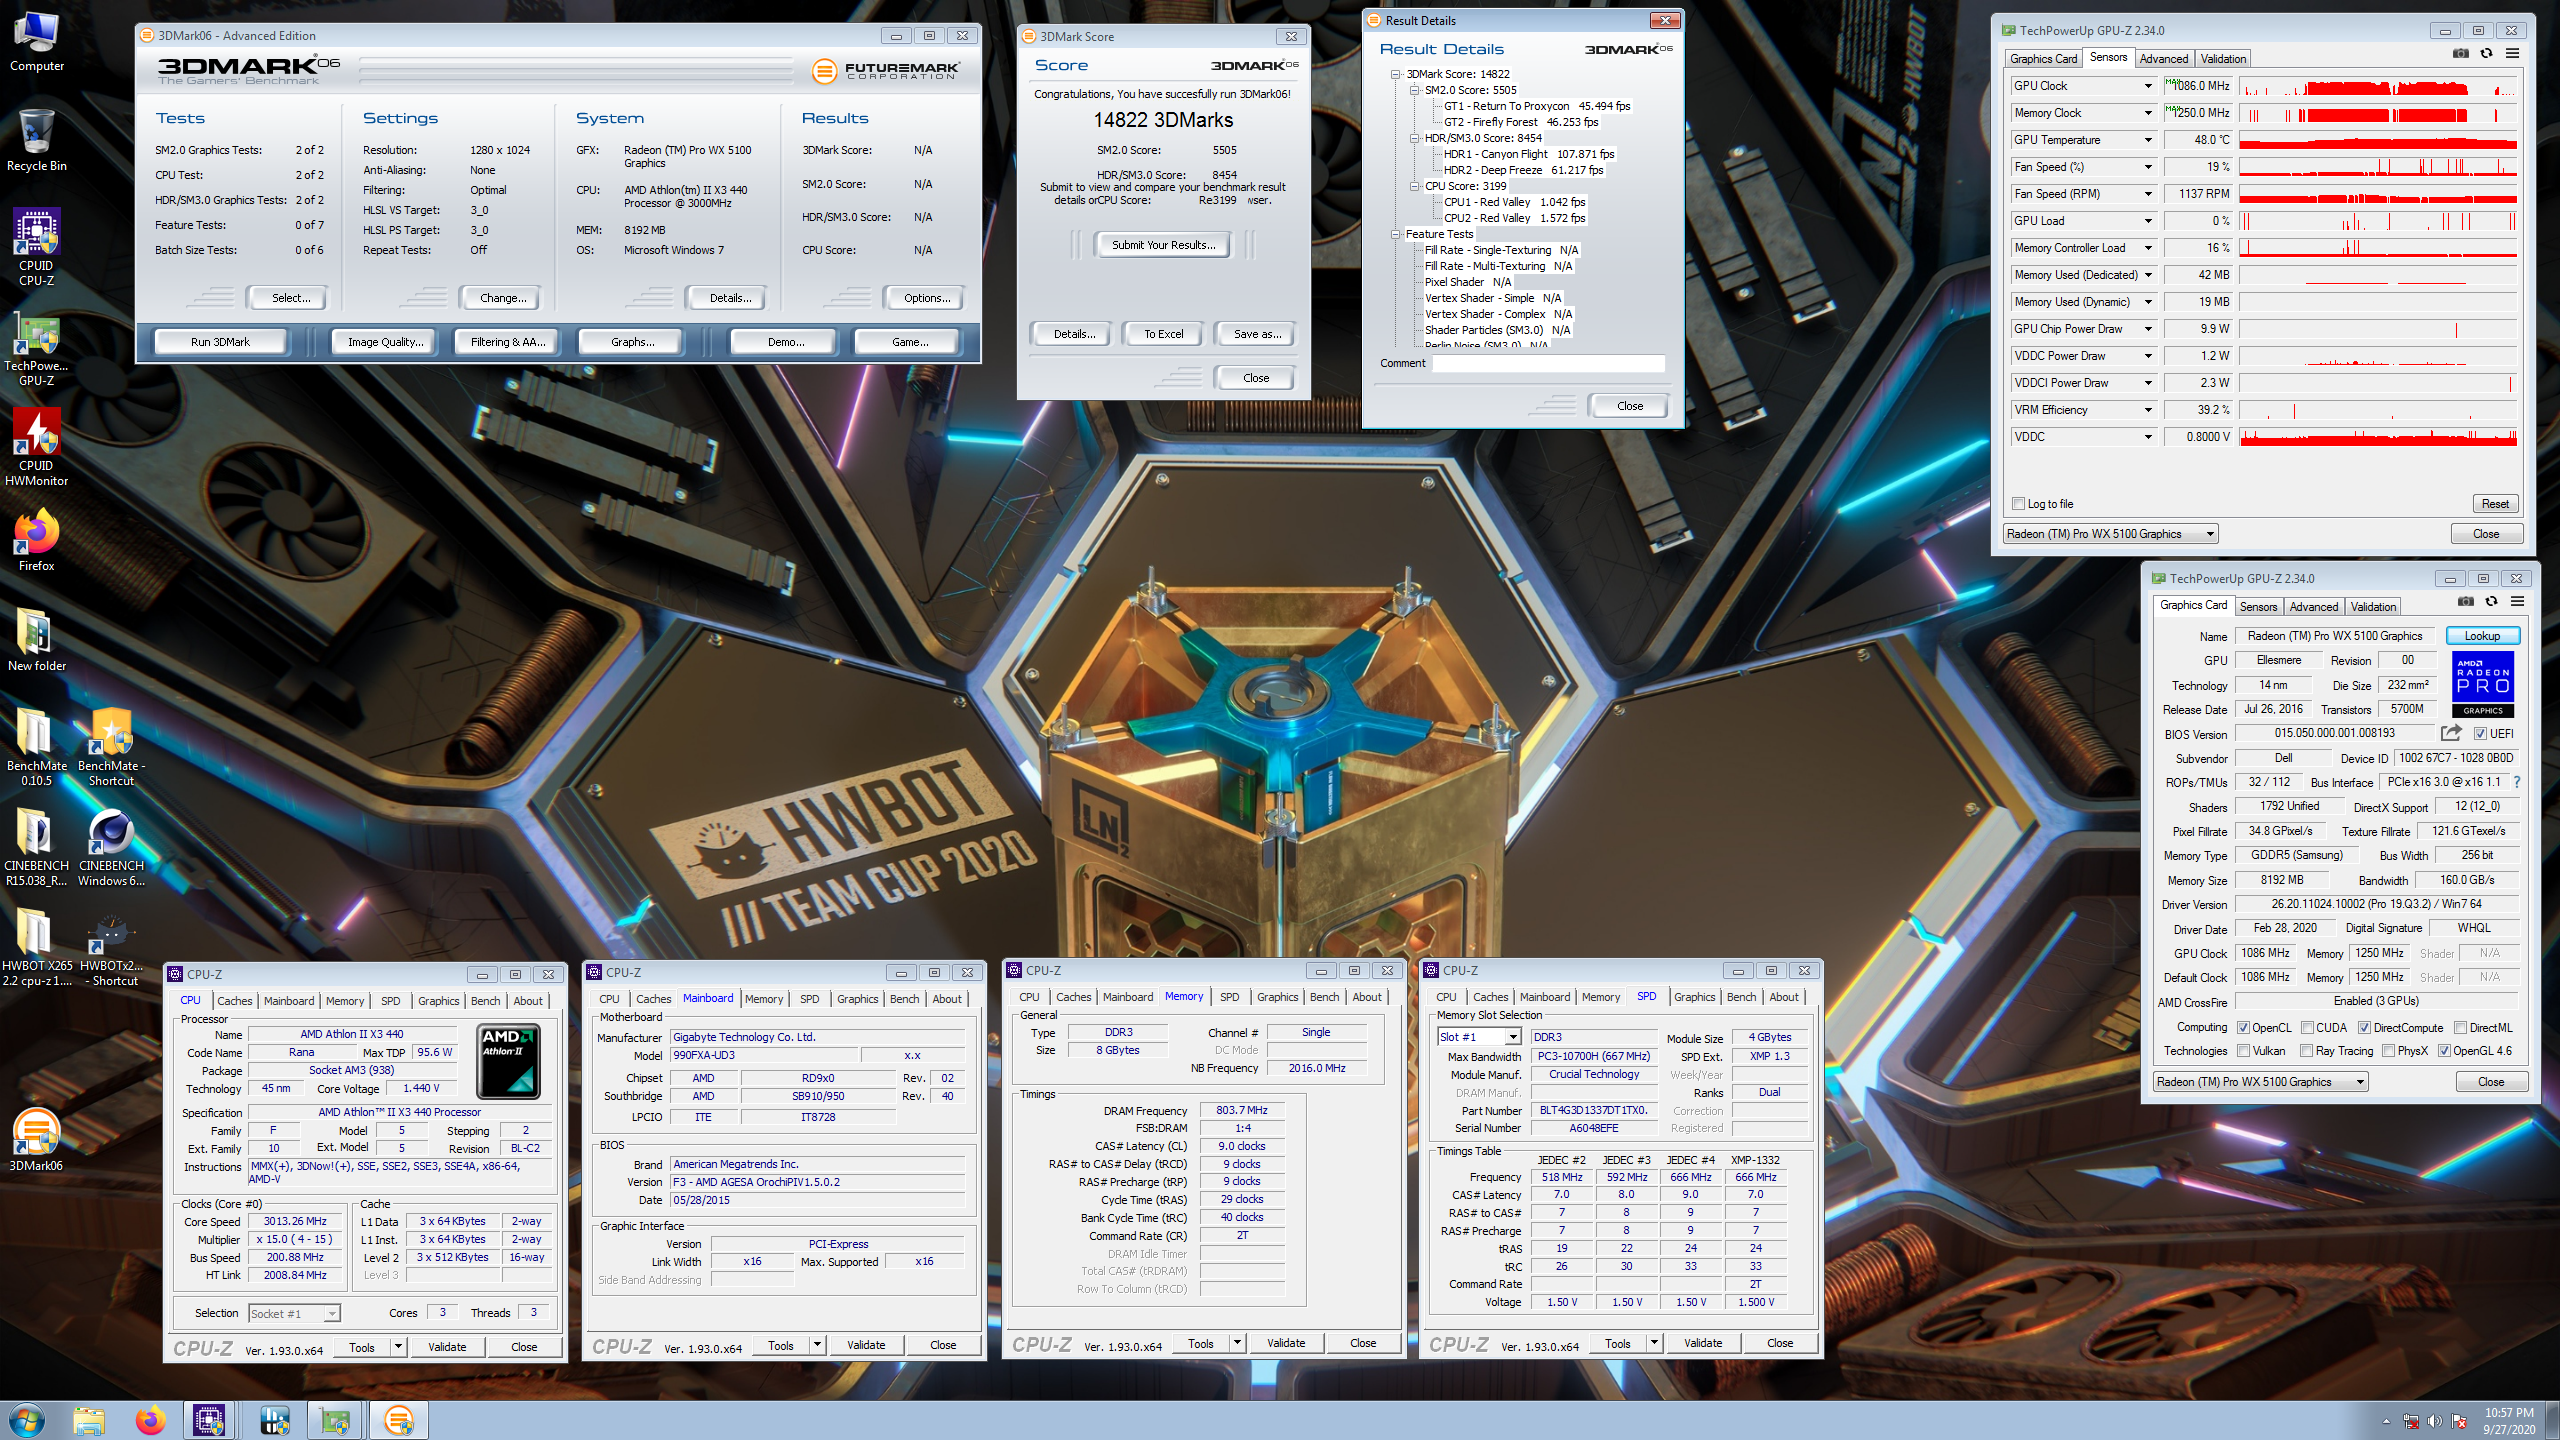Click the volume icon in the system tray
The image size is (2560, 1440).
(x=2435, y=1421)
